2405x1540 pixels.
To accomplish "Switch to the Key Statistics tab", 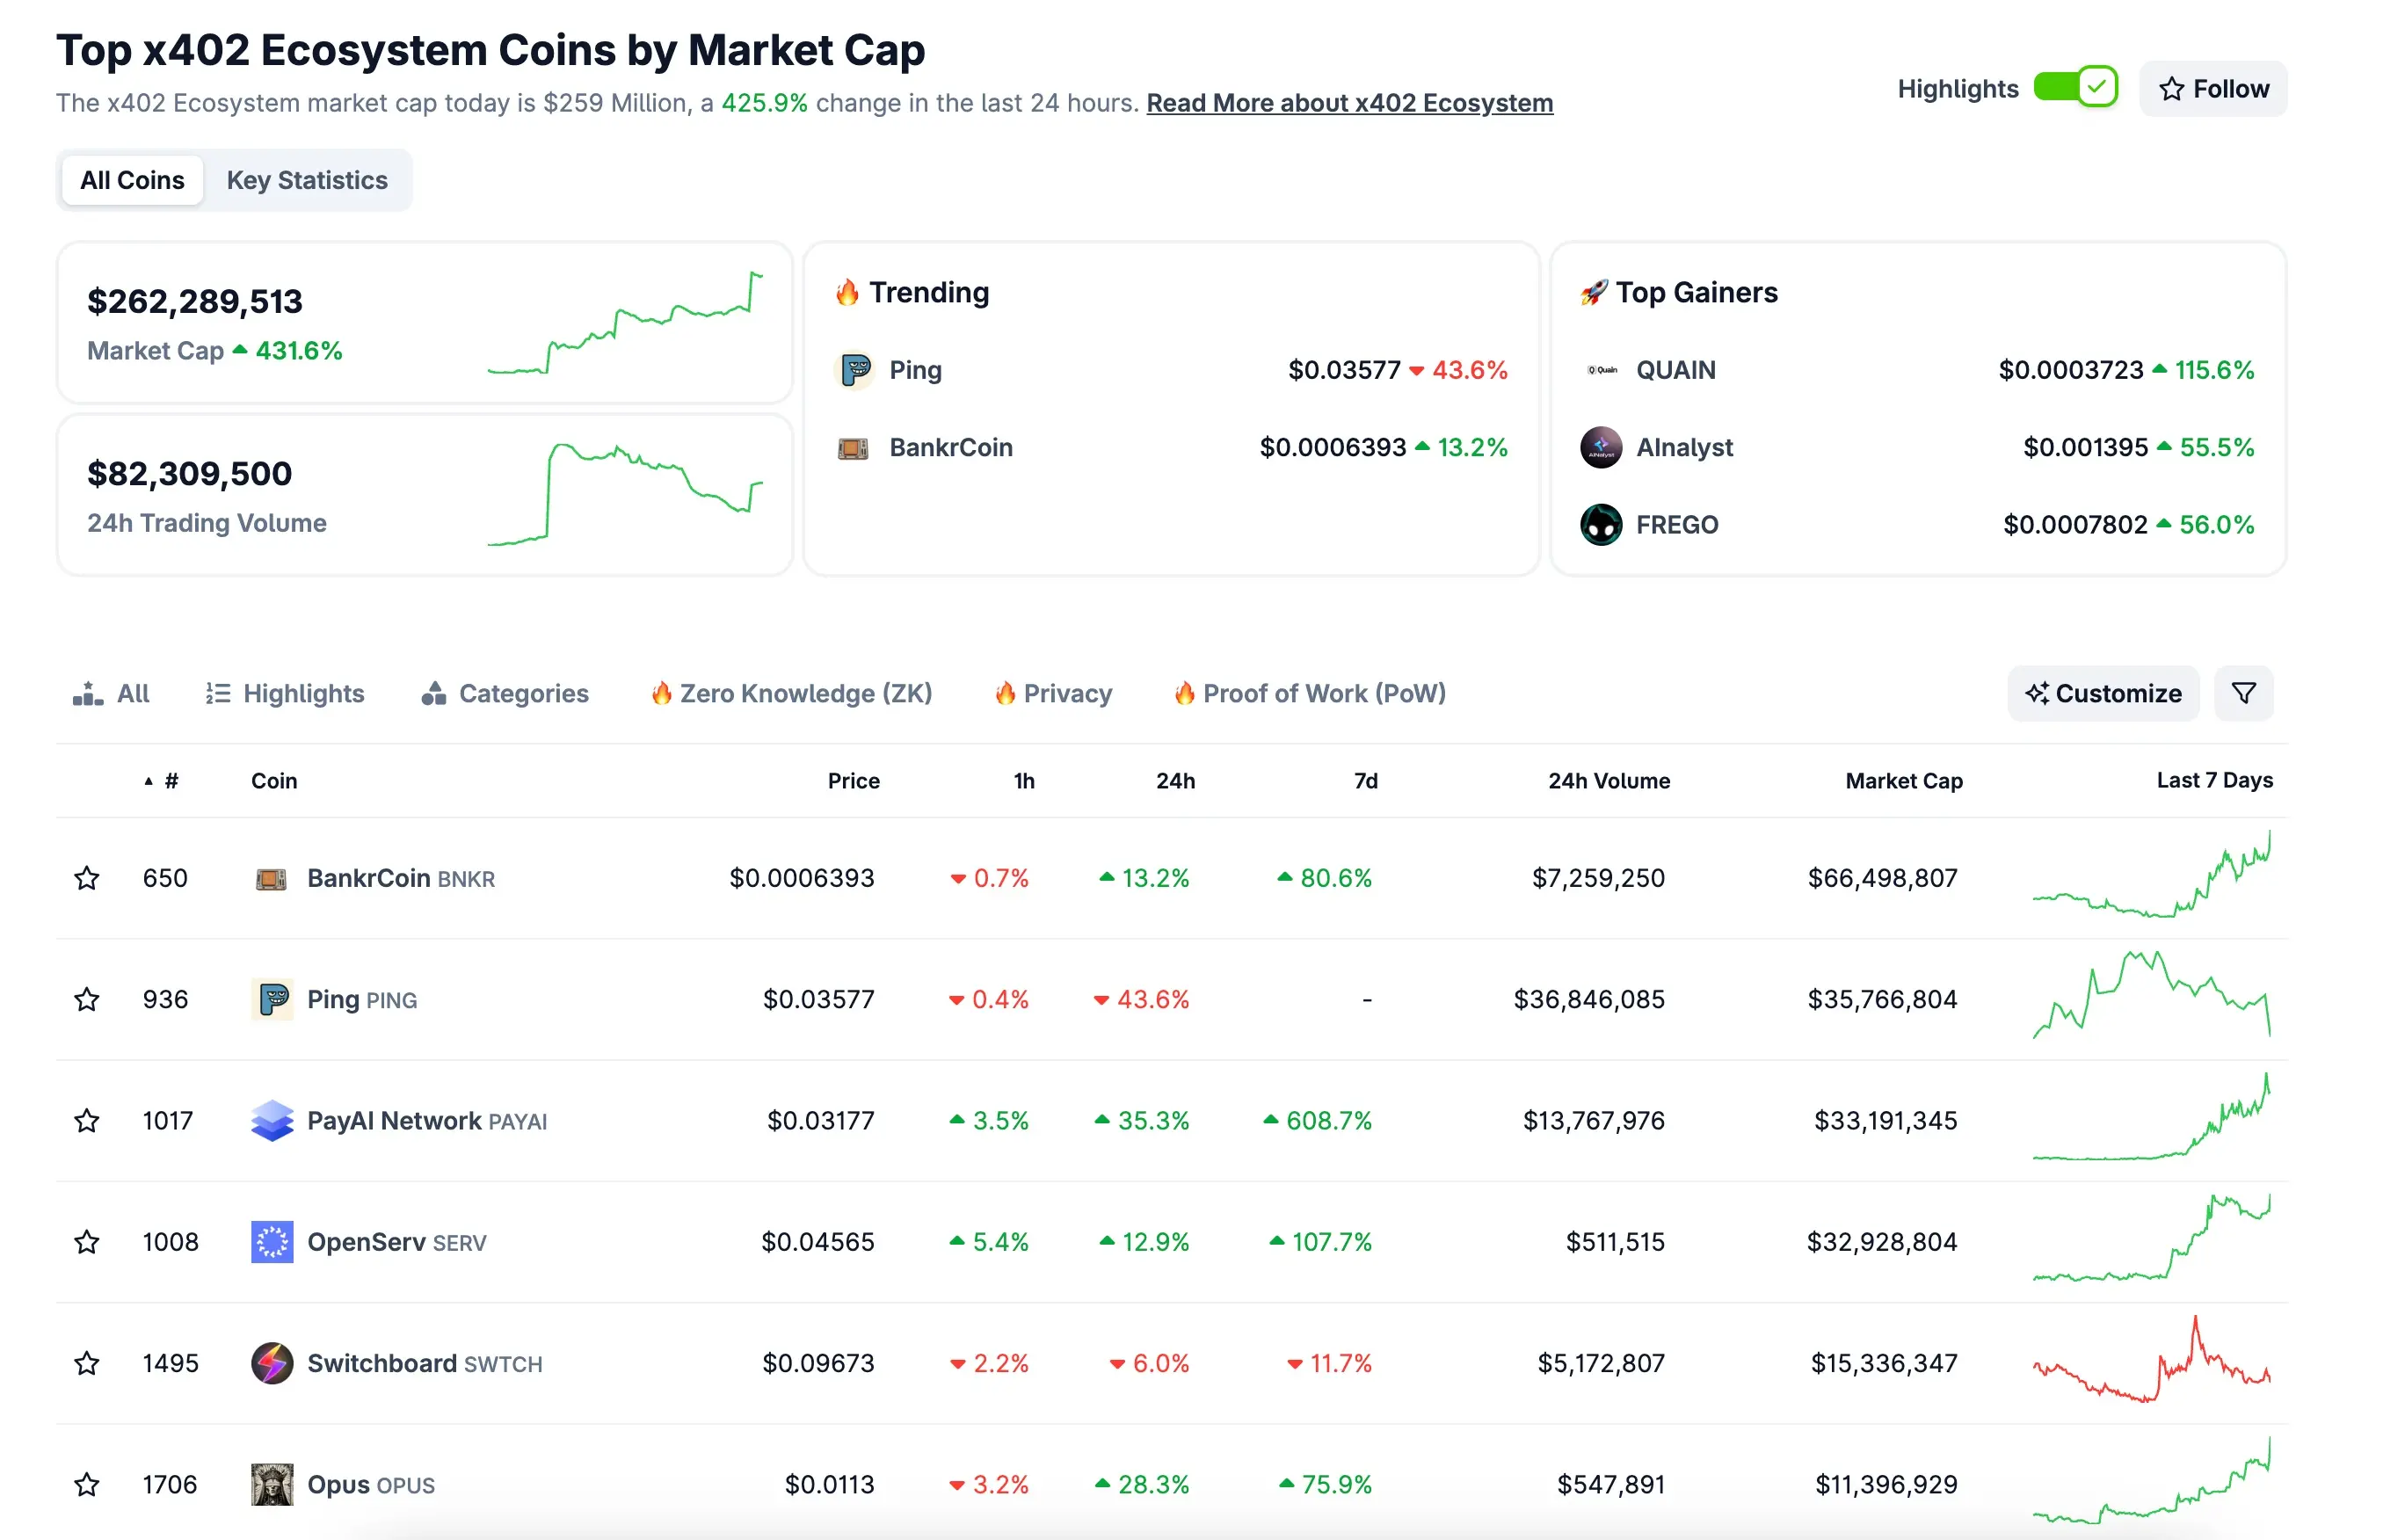I will 306,180.
